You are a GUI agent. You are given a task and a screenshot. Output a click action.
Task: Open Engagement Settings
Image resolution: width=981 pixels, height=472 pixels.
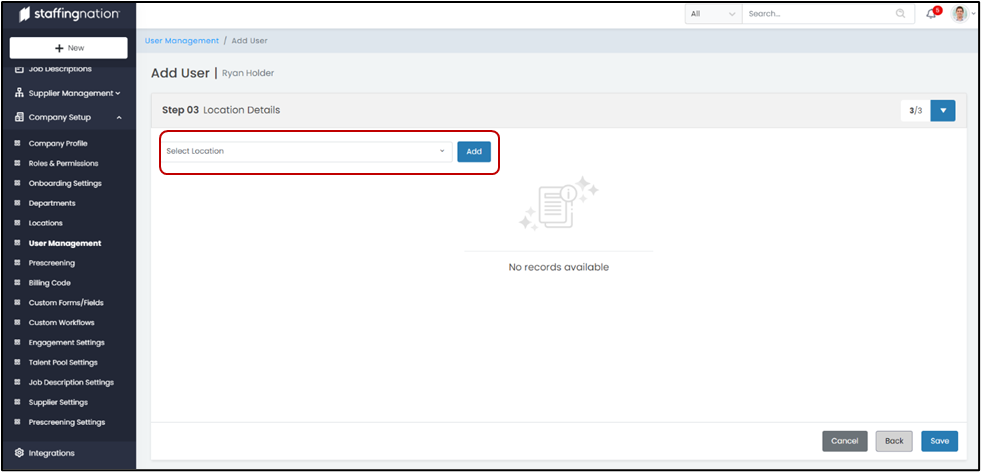coord(66,342)
